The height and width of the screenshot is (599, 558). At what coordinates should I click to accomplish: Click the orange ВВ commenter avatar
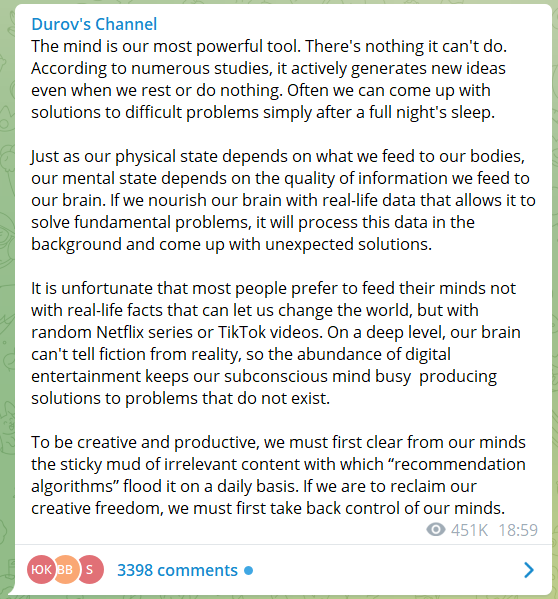point(66,570)
